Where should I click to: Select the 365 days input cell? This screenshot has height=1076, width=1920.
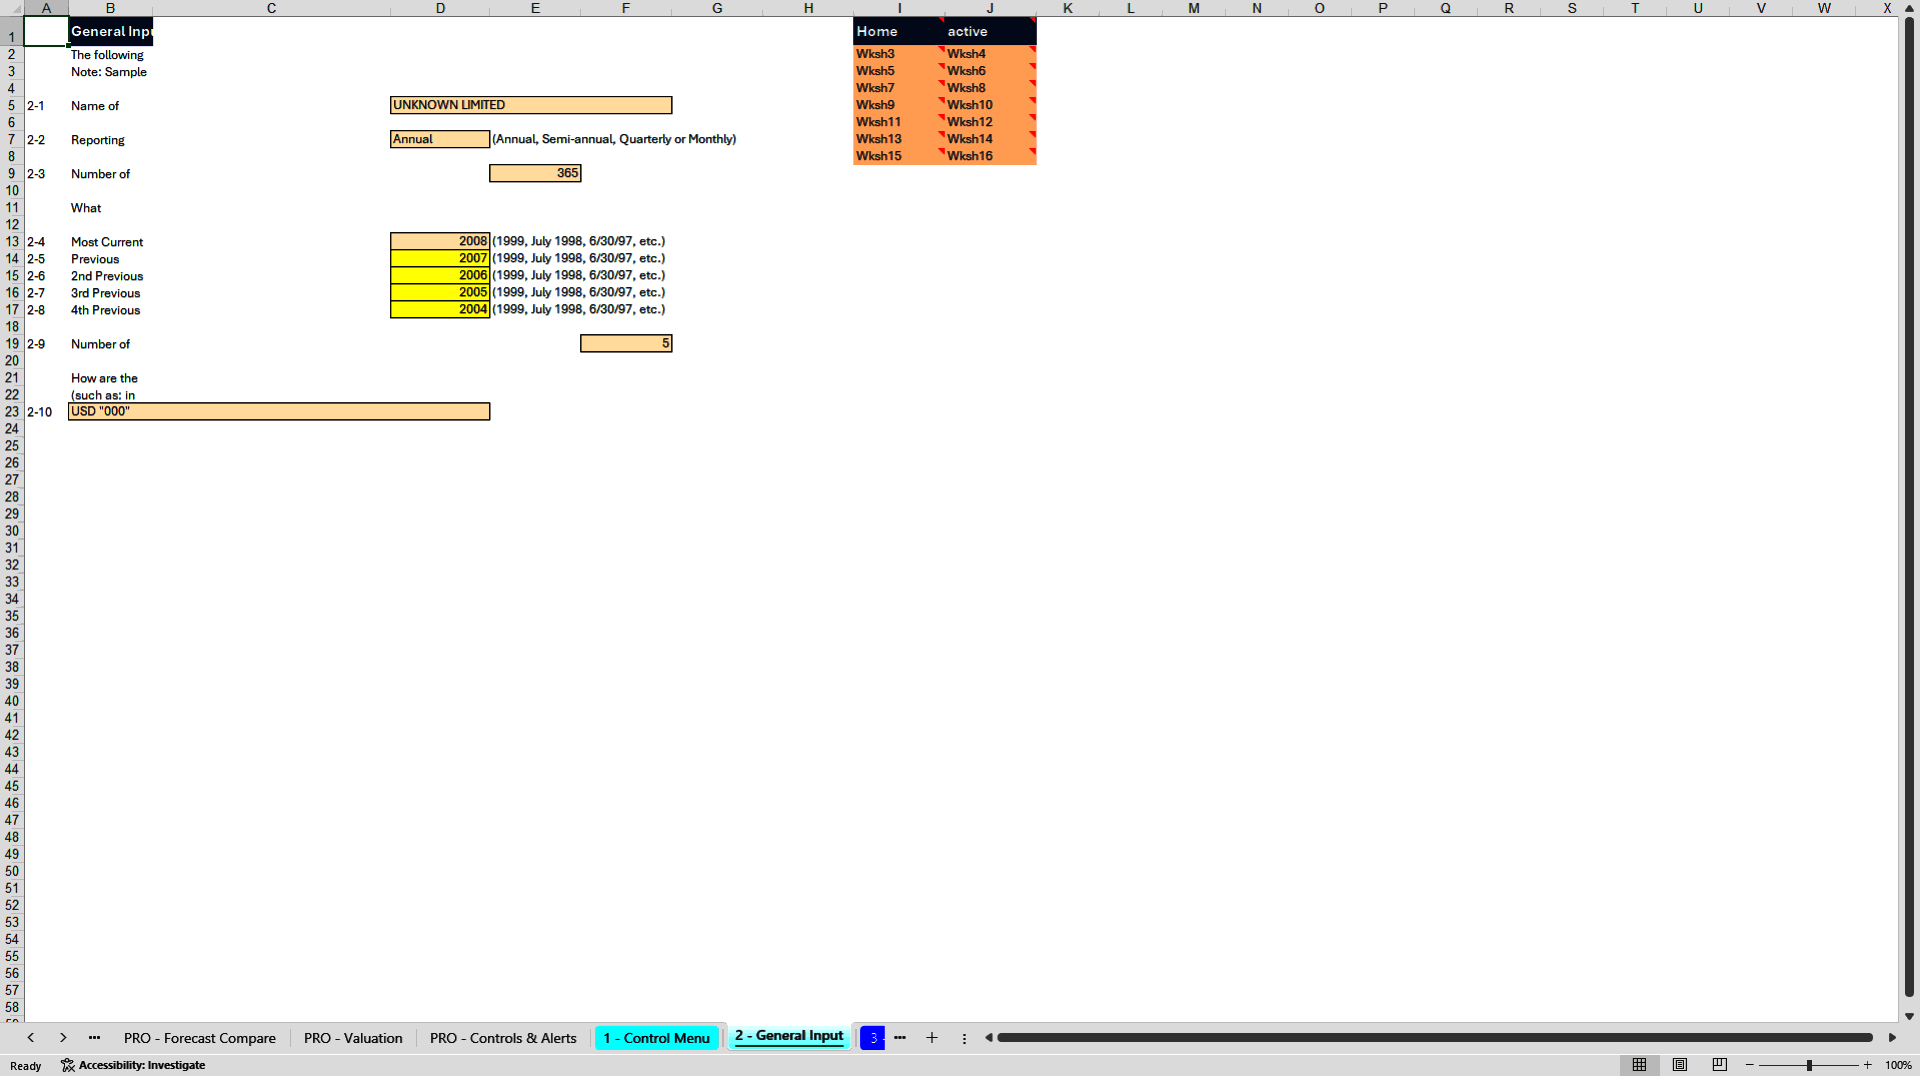pos(535,173)
